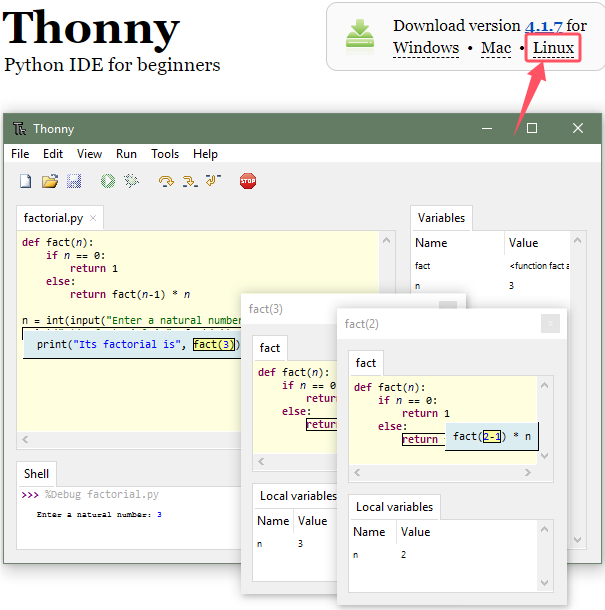Click the Thonny logo in title bar
The height and width of the screenshot is (610, 605).
[x=19, y=128]
